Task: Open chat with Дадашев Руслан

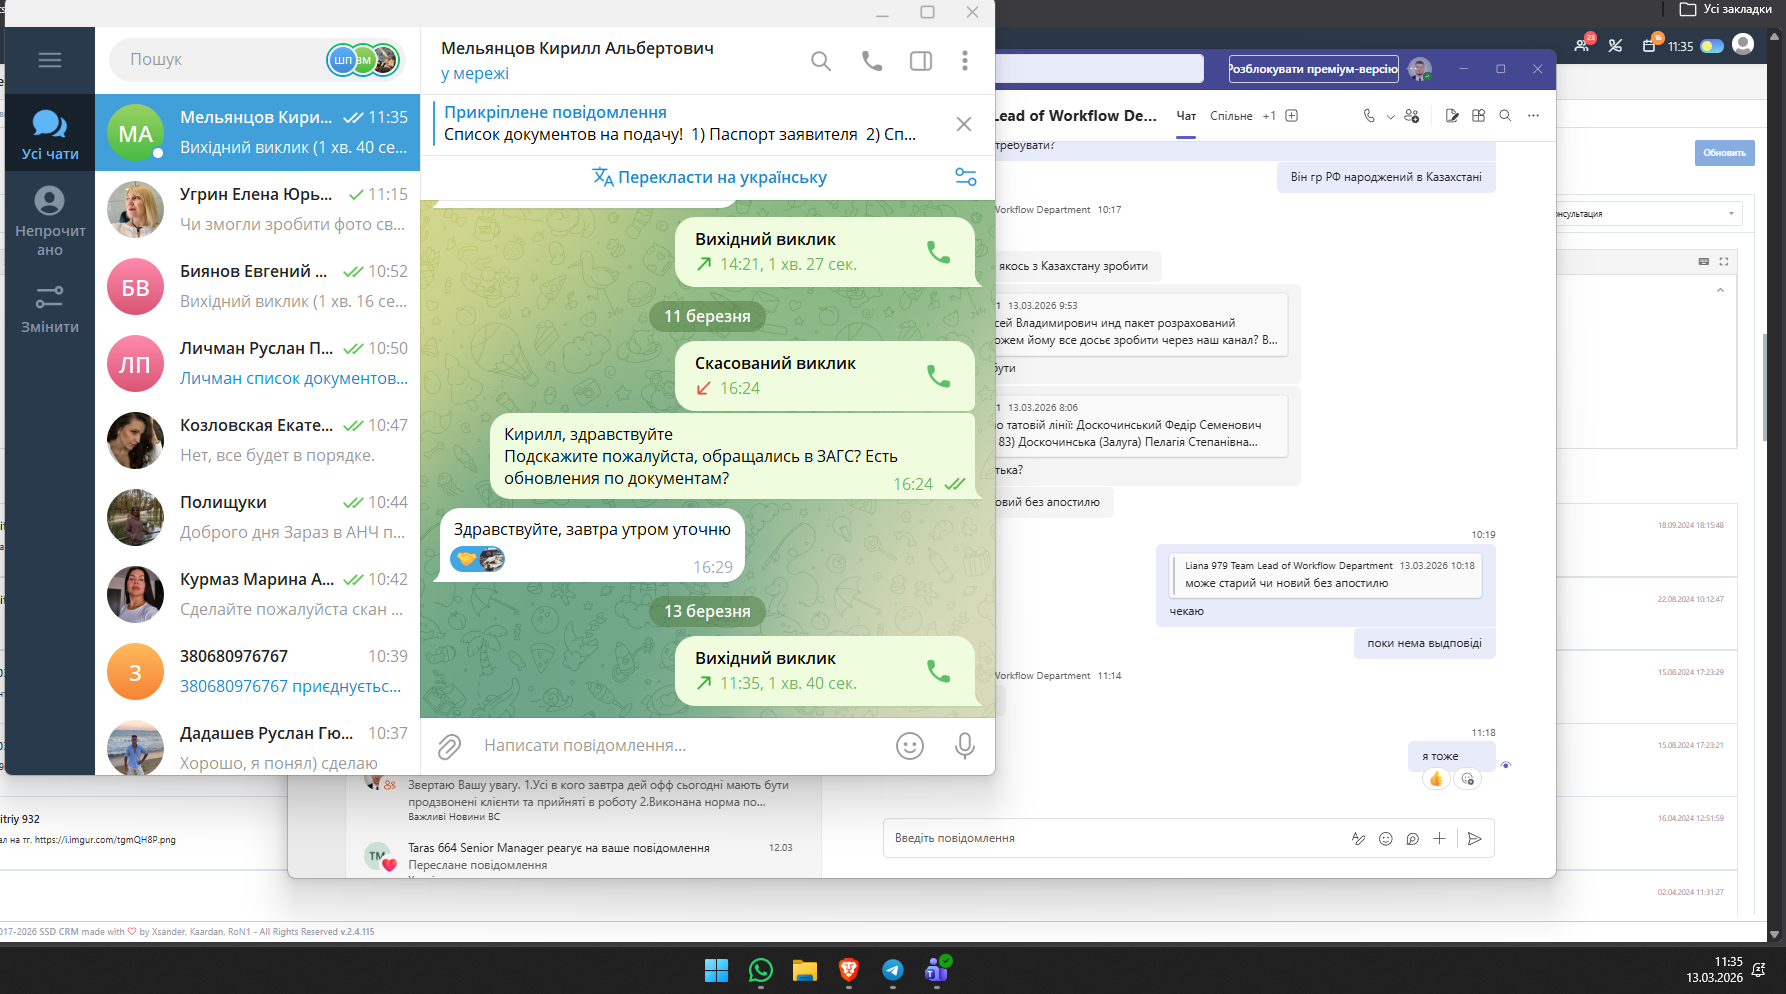Action: point(258,743)
